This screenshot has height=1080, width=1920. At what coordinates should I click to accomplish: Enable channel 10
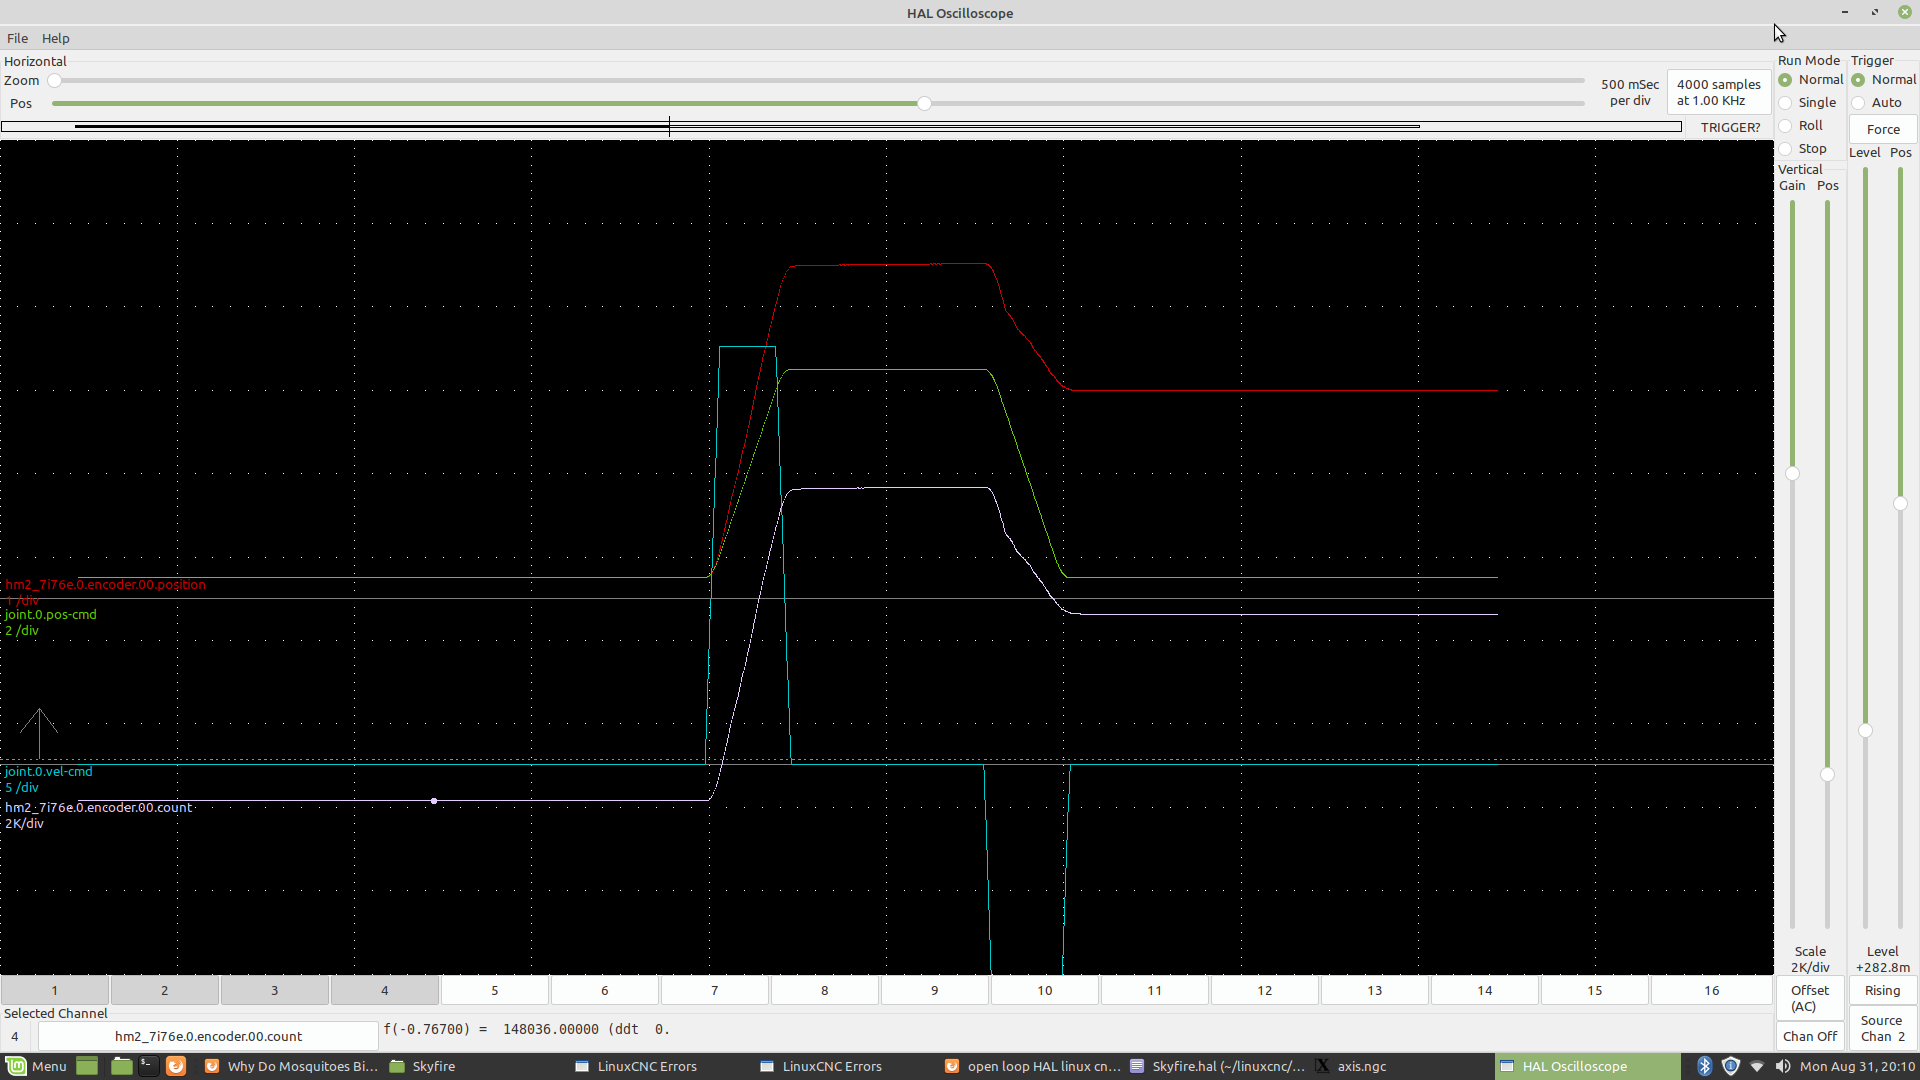pos(1045,990)
